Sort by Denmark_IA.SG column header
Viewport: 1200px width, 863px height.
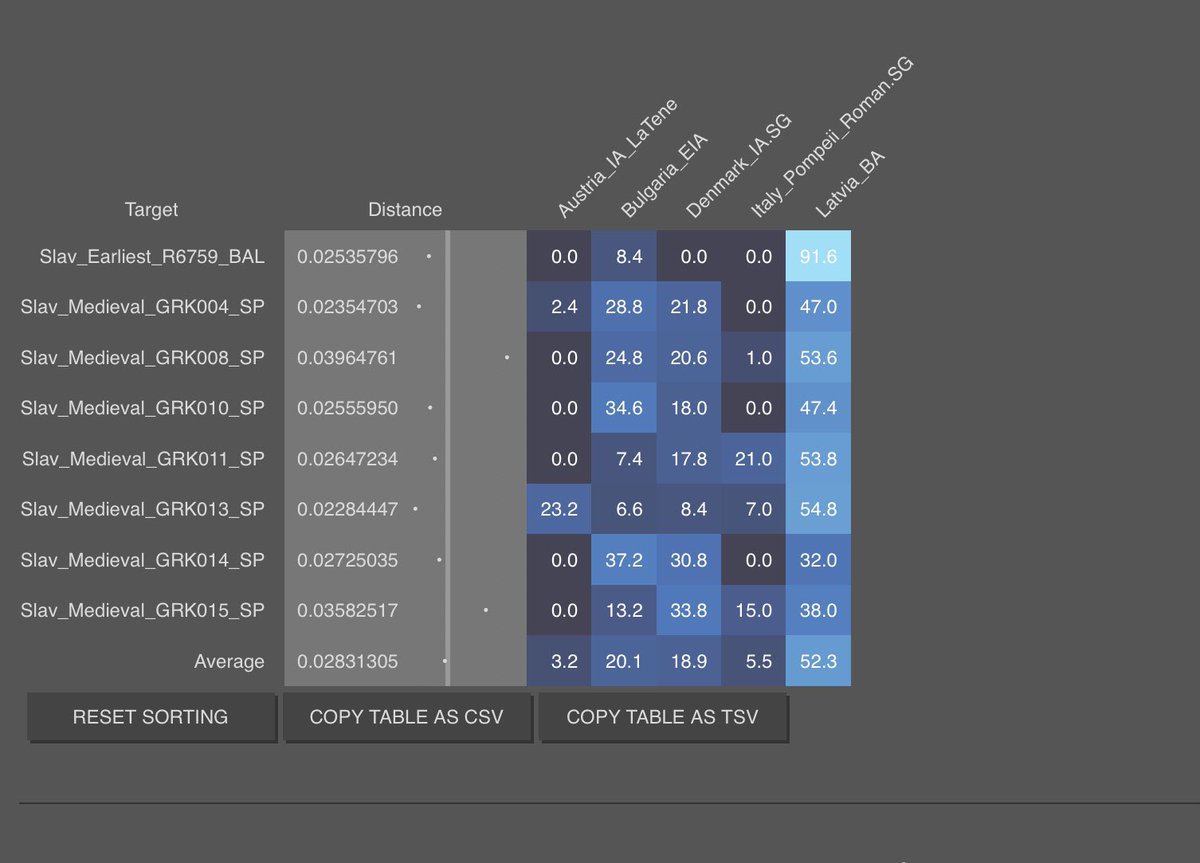point(738,166)
